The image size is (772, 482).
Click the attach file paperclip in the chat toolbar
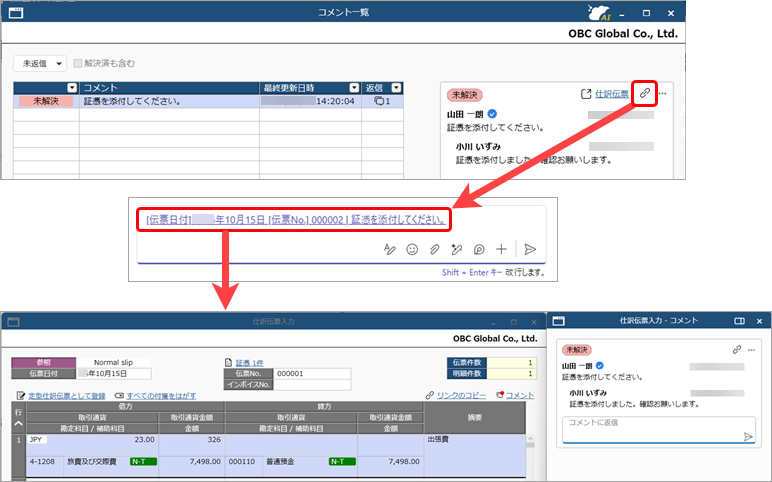[434, 249]
